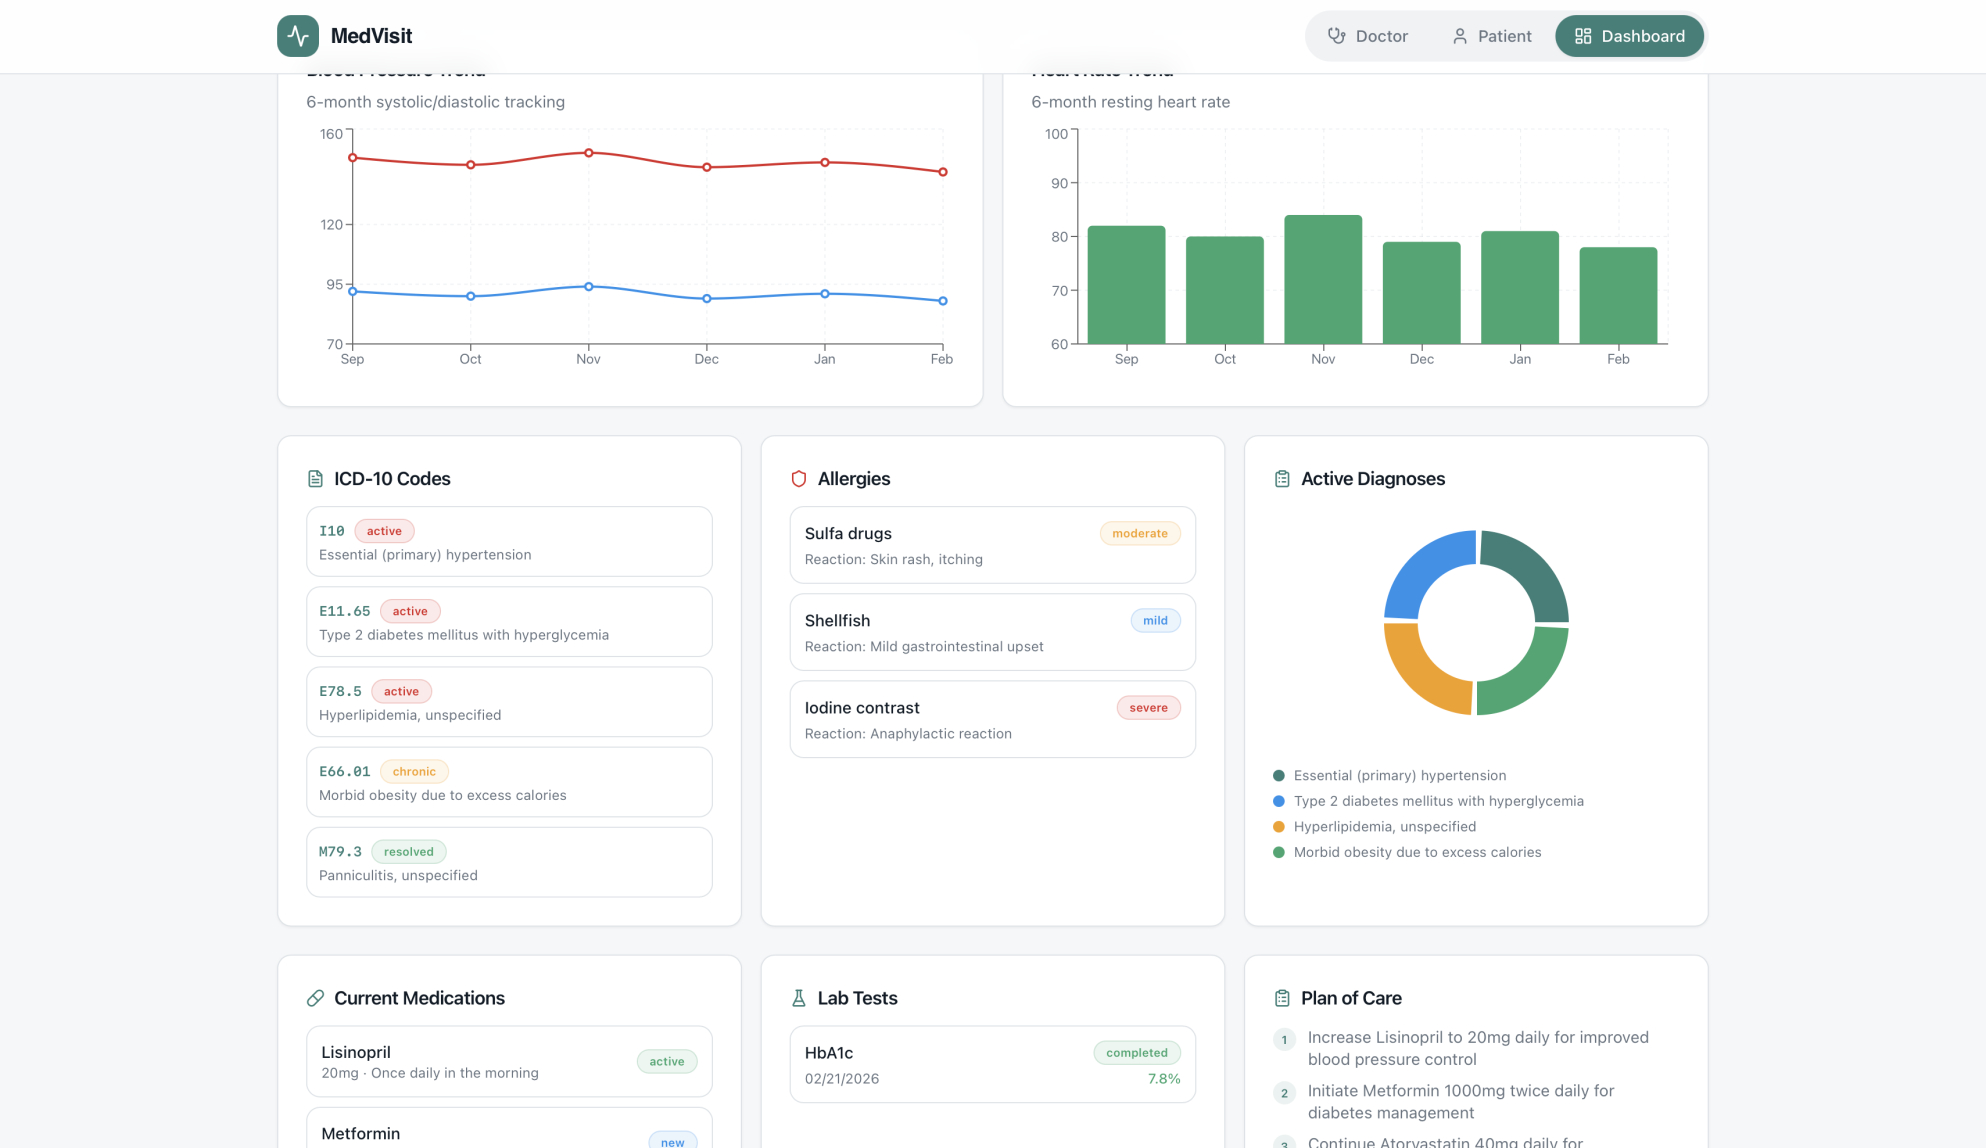1986x1148 pixels.
Task: Click the Lab Tests flask icon
Action: point(798,998)
